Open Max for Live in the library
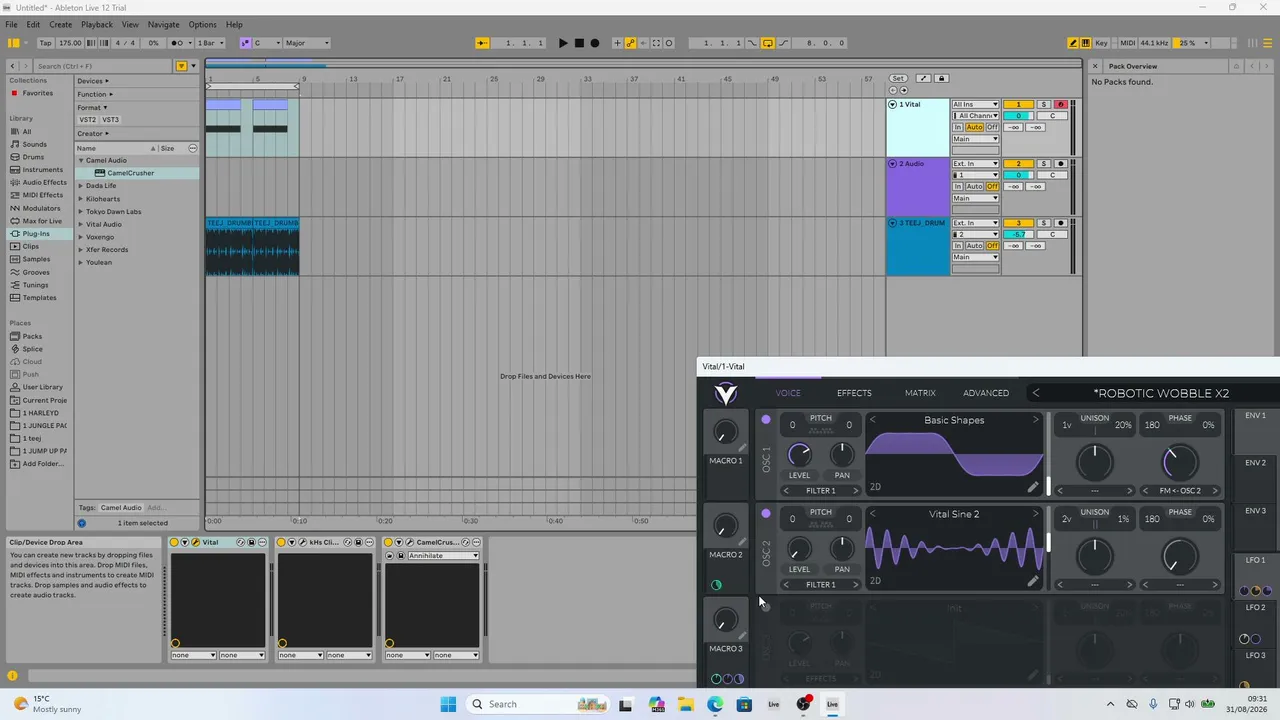Image resolution: width=1280 pixels, height=720 pixels. pyautogui.click(x=42, y=221)
